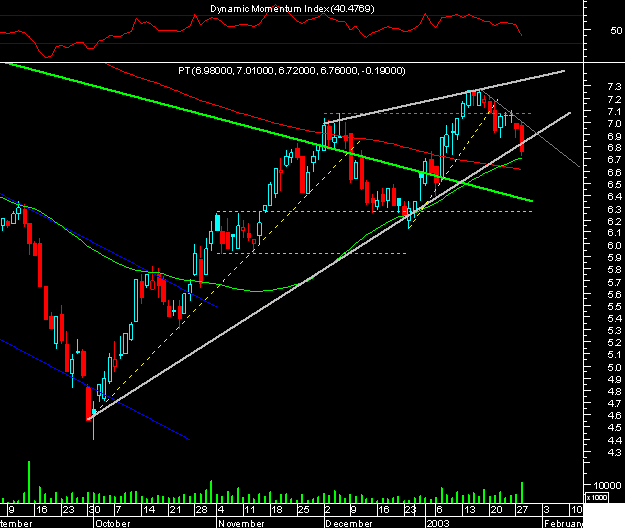This screenshot has width=625, height=528.
Task: Select the 4.8 price axis label
Action: pos(614,391)
